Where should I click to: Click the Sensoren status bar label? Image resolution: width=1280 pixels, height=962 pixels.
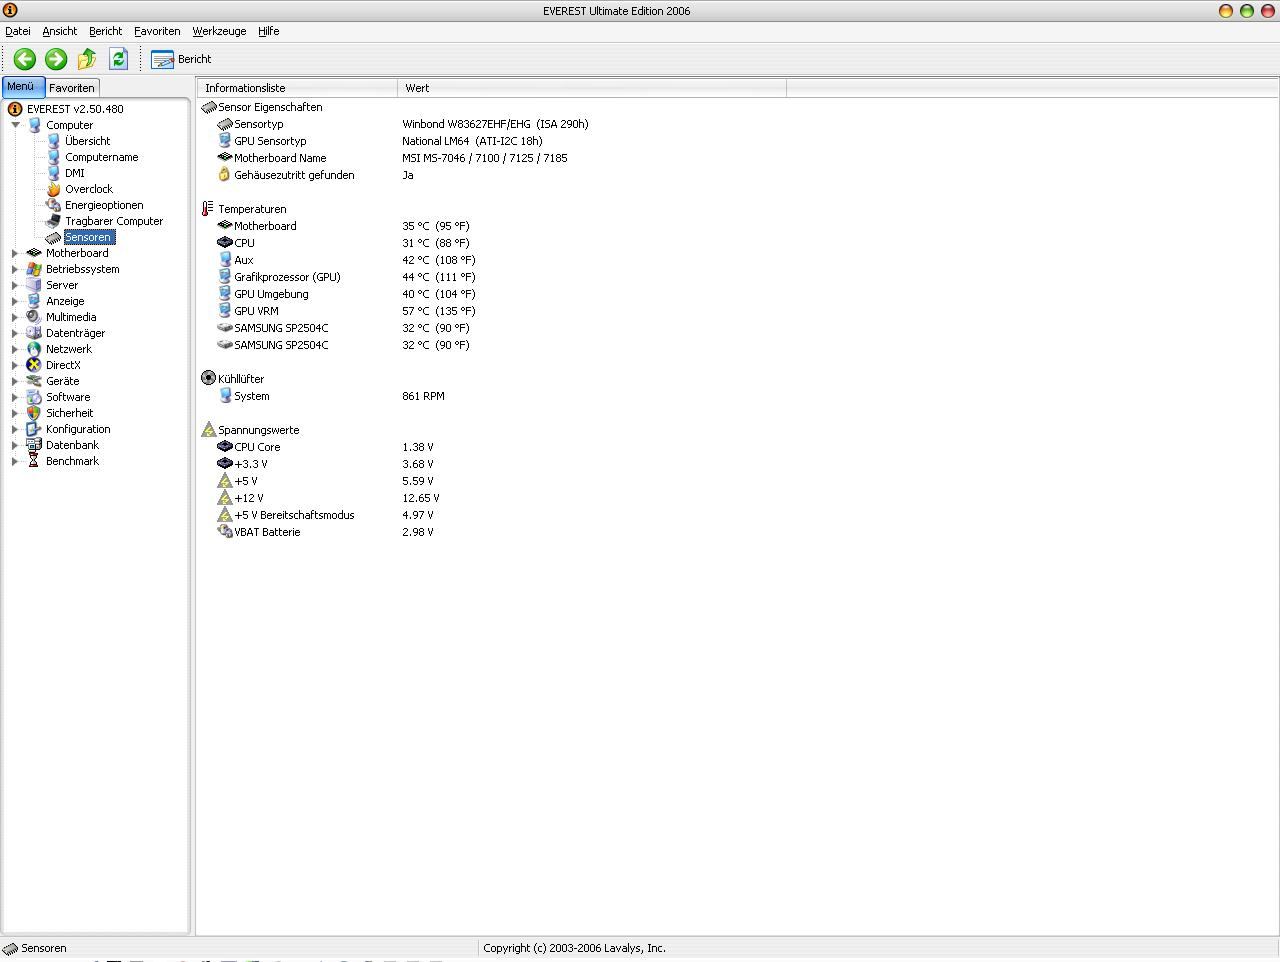pos(44,948)
